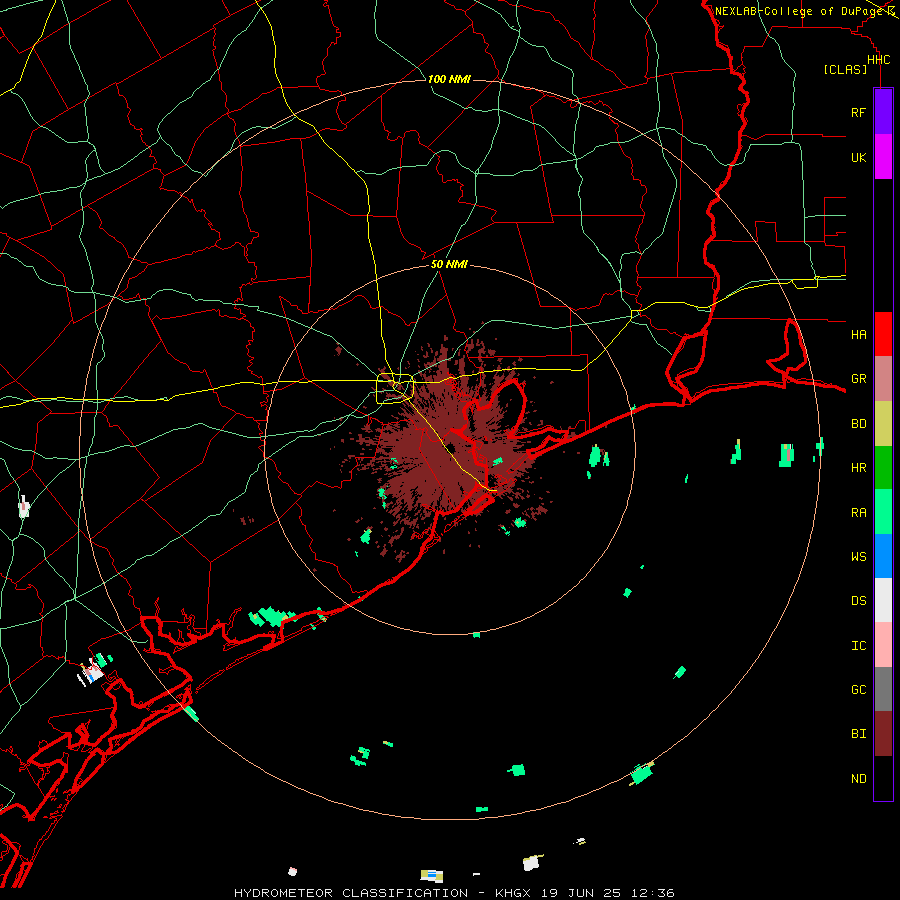Viewport: 900px width, 900px height.
Task: Click the '100 NMI' range ring label
Action: 449,79
